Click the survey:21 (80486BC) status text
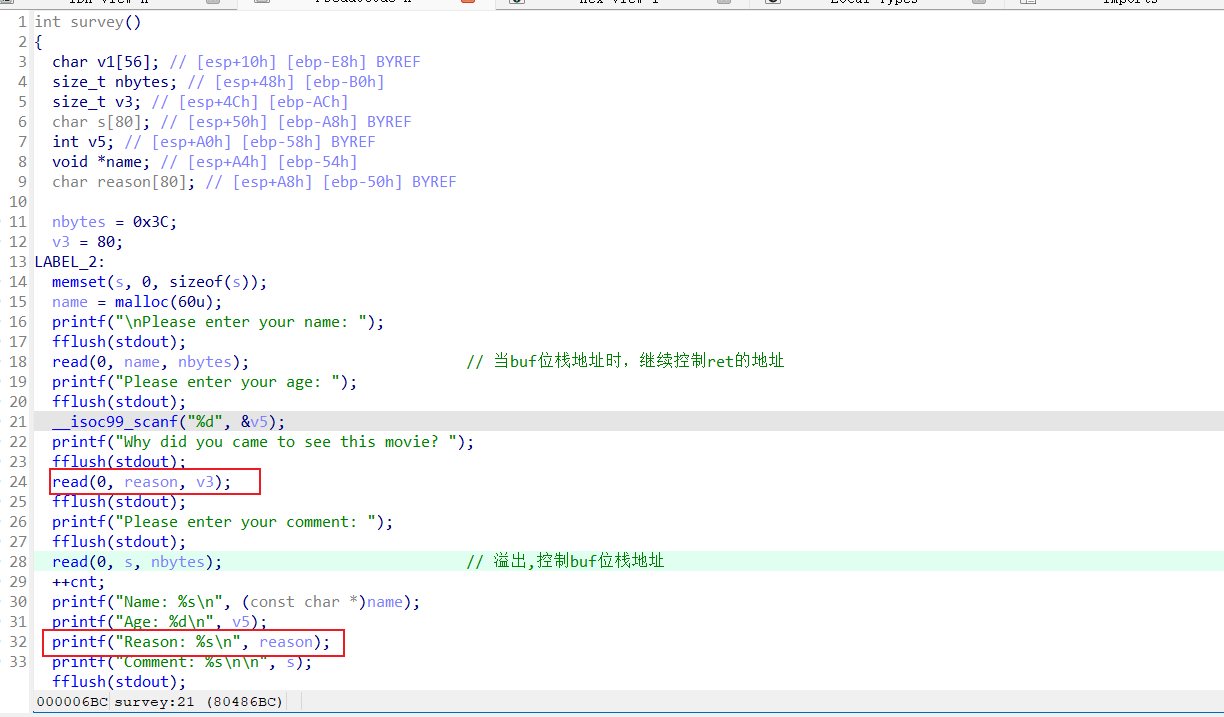The width and height of the screenshot is (1224, 717). click(198, 702)
